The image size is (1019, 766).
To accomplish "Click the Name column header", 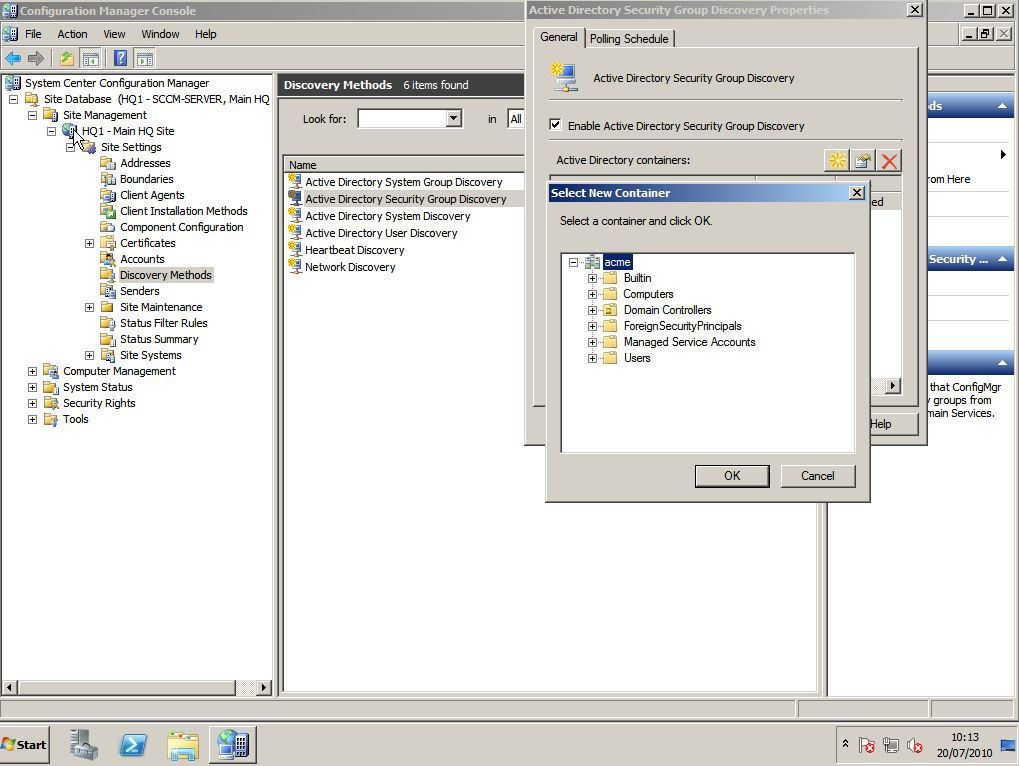I will point(404,165).
